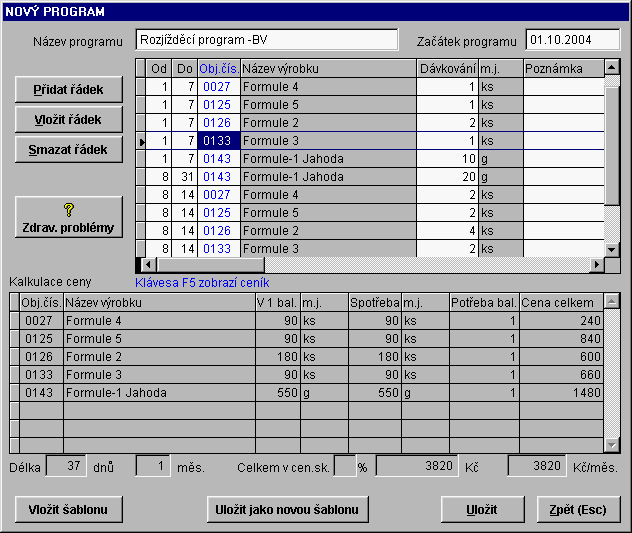
Task: Click price 660 for Formule 3
Action: click(561, 375)
